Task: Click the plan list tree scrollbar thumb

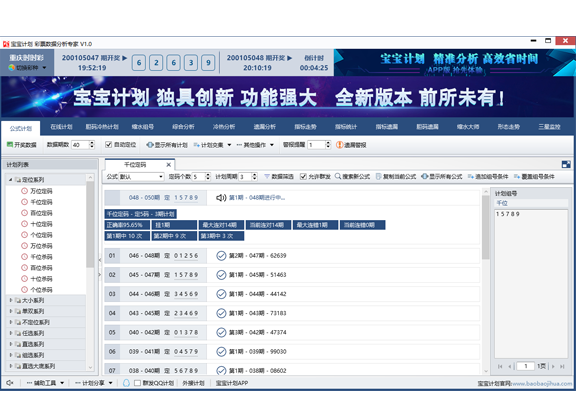Action: click(x=90, y=224)
